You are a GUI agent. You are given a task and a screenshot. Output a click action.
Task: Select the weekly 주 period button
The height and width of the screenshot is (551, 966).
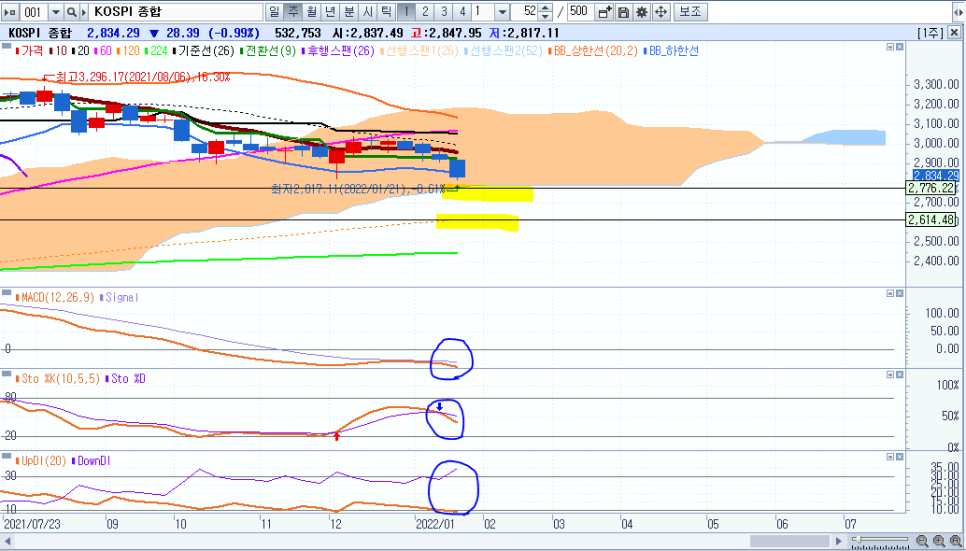pyautogui.click(x=293, y=12)
